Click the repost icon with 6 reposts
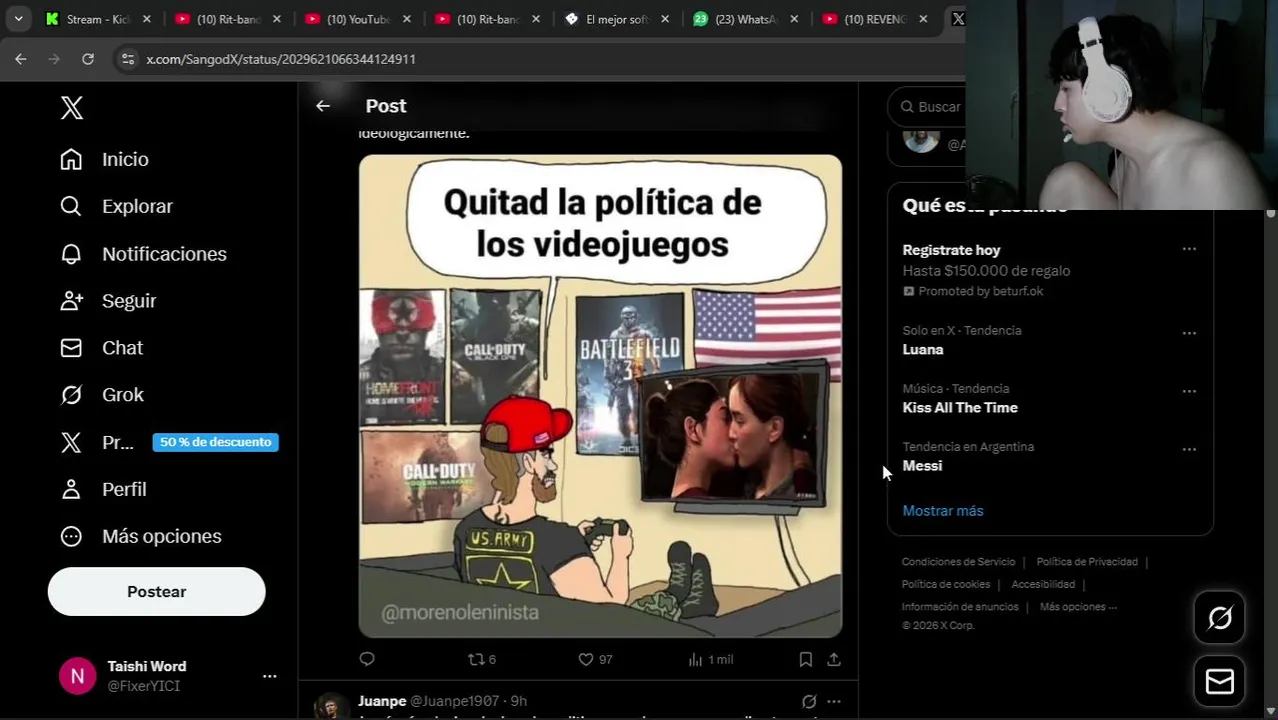 pyautogui.click(x=482, y=659)
